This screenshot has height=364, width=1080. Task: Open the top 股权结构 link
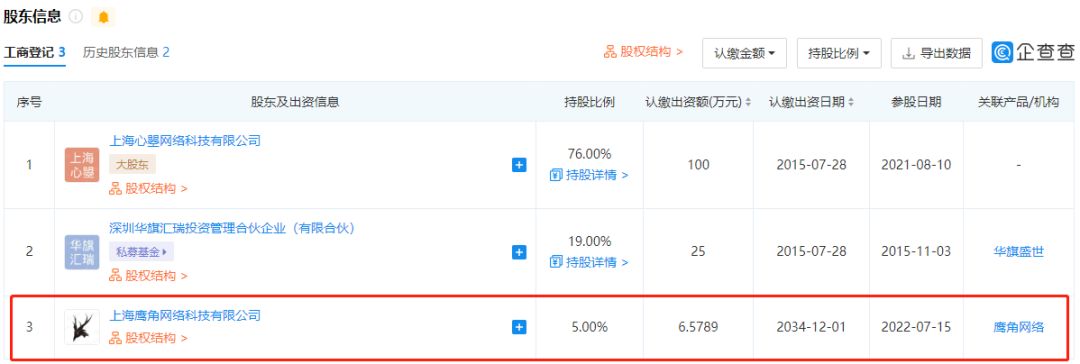(x=643, y=52)
